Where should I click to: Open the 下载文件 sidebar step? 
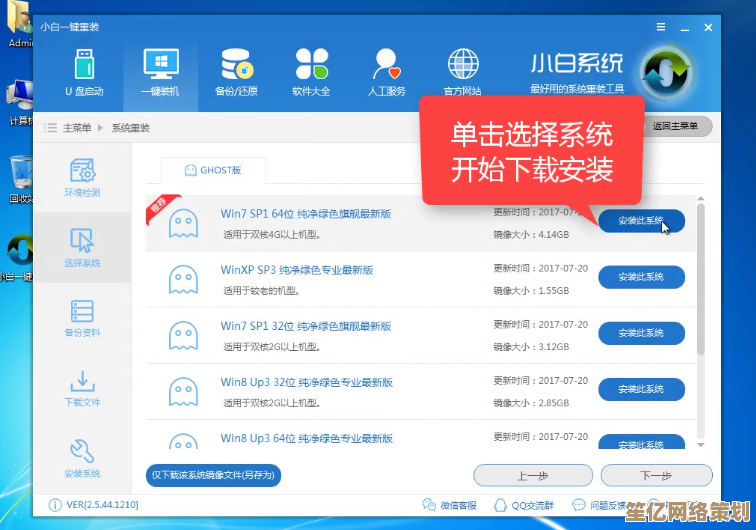(82, 388)
